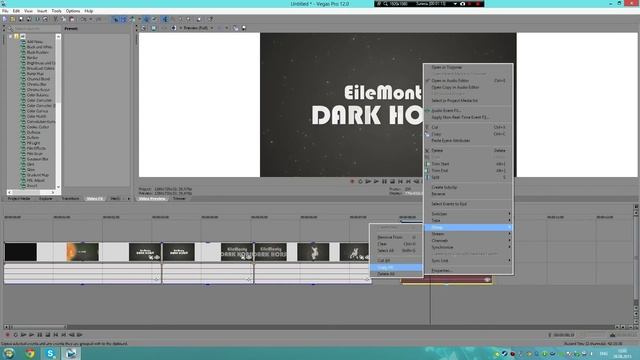The width and height of the screenshot is (640, 360).
Task: Open the File menu
Action: [x=5, y=11]
